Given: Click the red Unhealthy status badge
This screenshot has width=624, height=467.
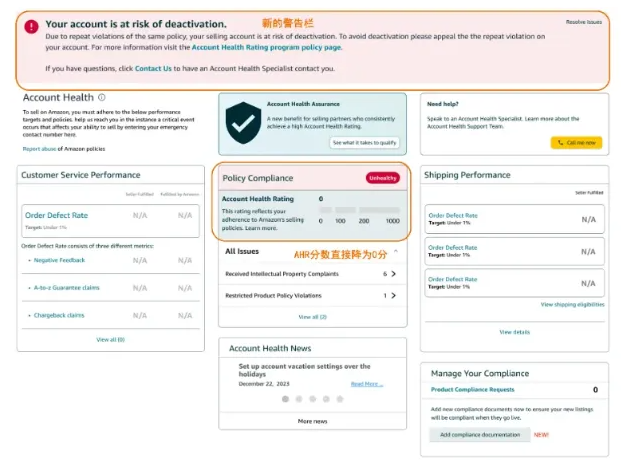Looking at the screenshot, I should 383,178.
